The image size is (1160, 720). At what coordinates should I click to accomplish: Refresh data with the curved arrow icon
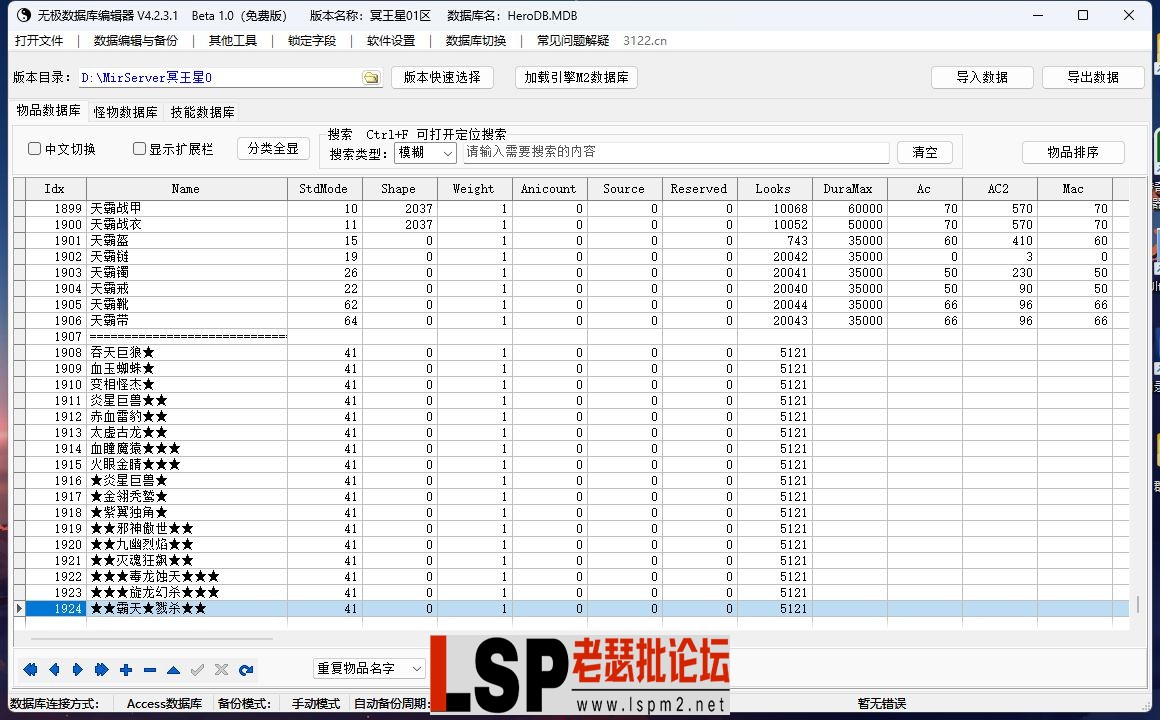246,670
